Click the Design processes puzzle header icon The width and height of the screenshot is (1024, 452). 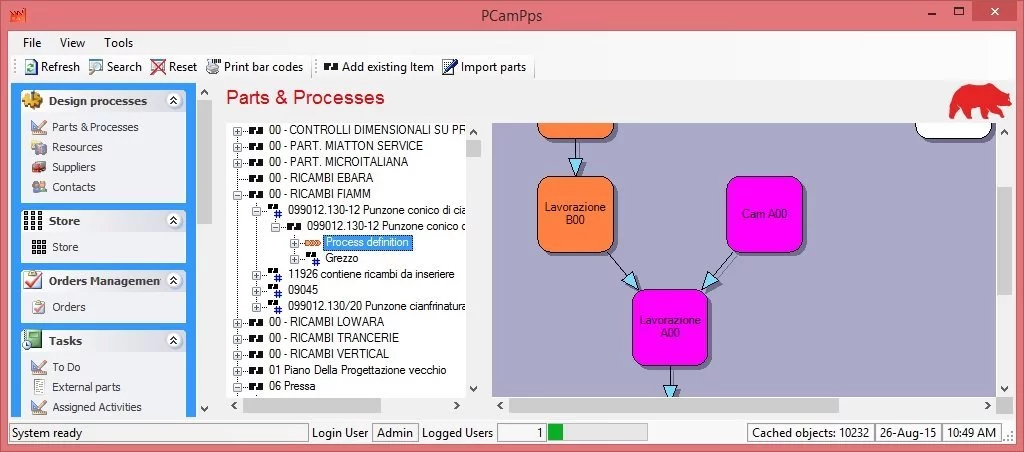pyautogui.click(x=32, y=100)
